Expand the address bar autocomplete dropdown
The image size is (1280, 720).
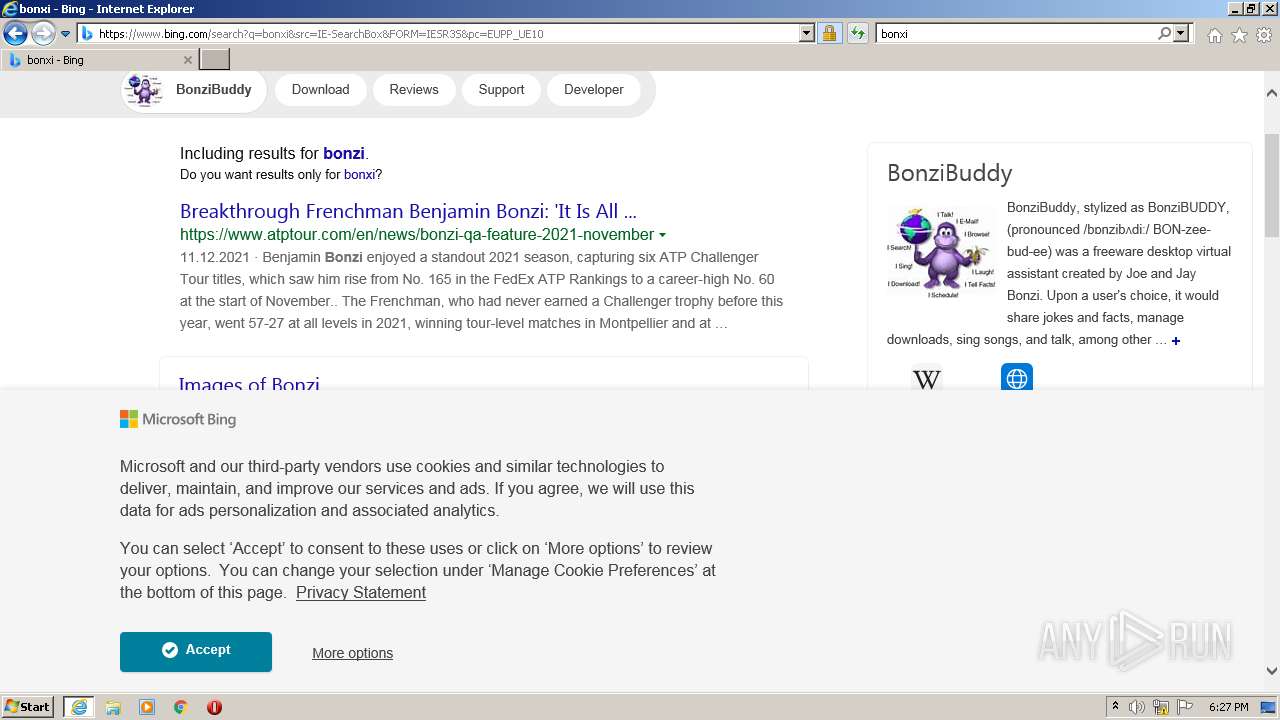click(807, 34)
